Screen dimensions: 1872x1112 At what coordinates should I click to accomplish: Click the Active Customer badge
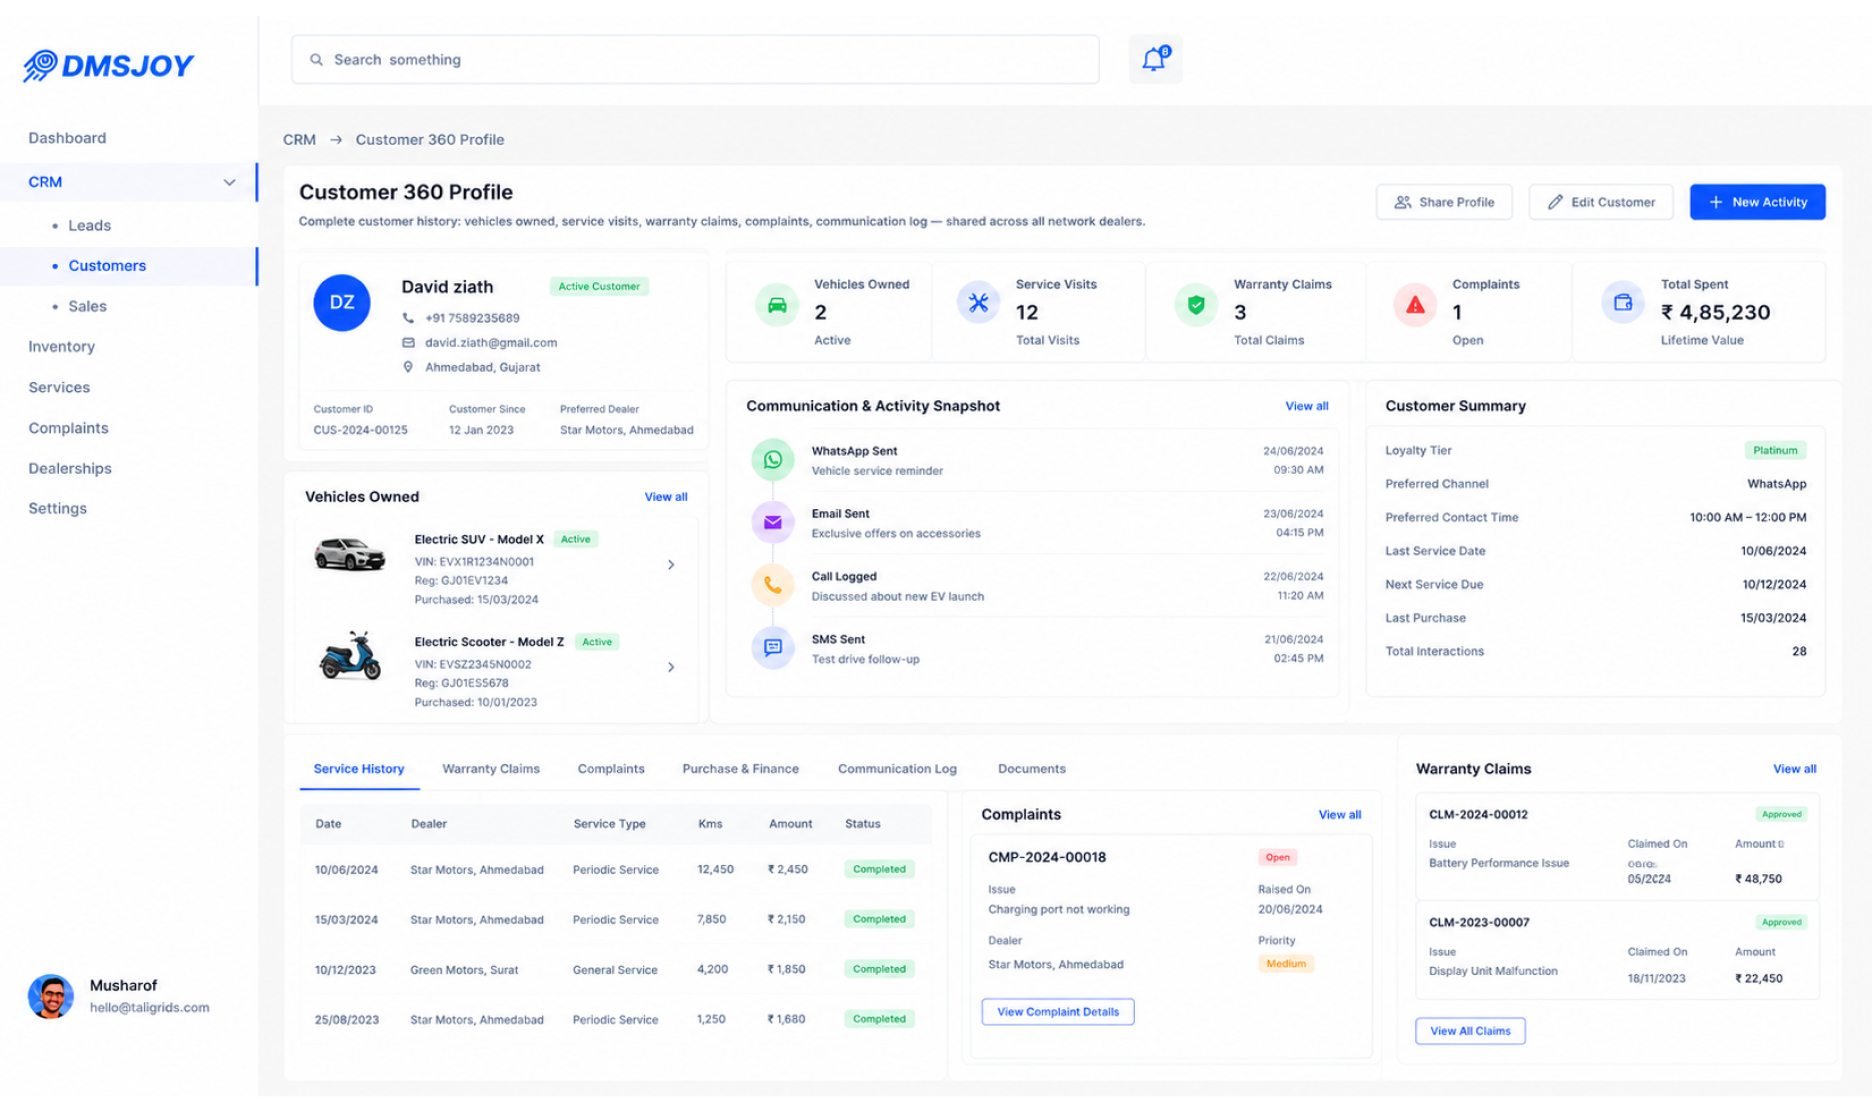click(x=599, y=287)
